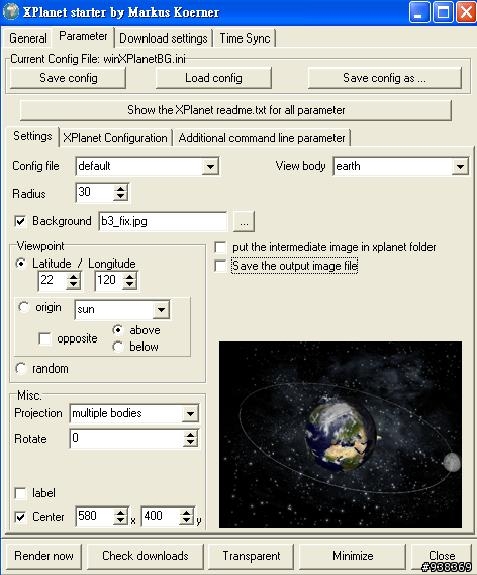Click Save config as ... button
Screen dimensions: 477x575
(x=384, y=78)
